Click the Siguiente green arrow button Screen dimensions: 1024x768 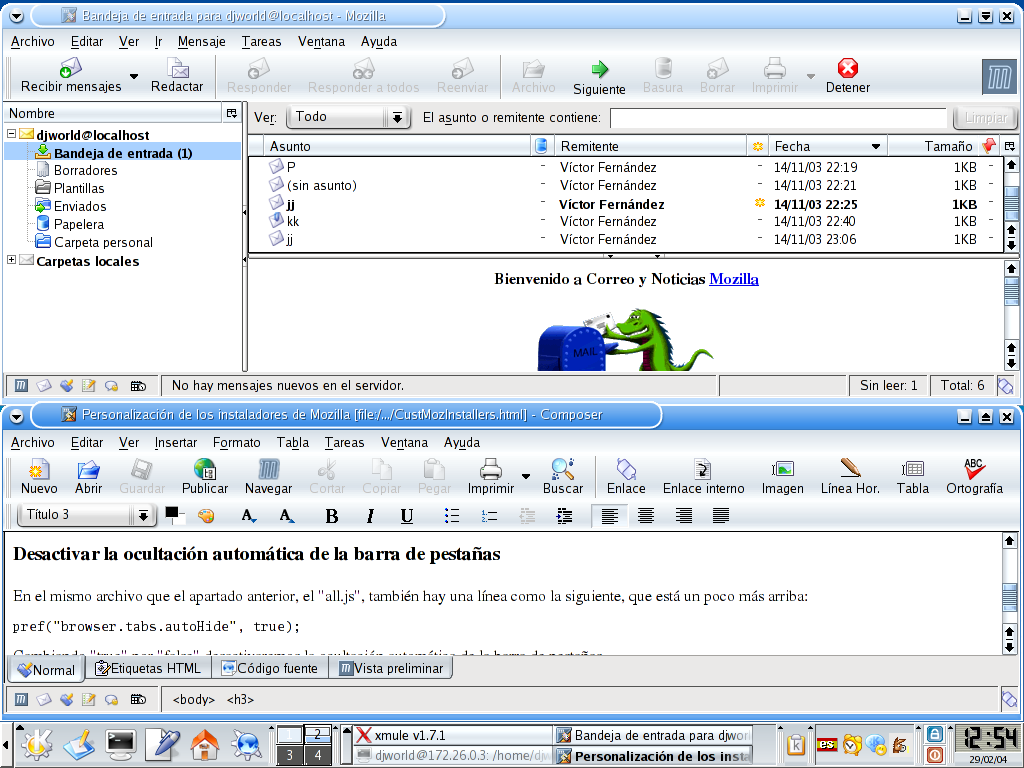[599, 77]
